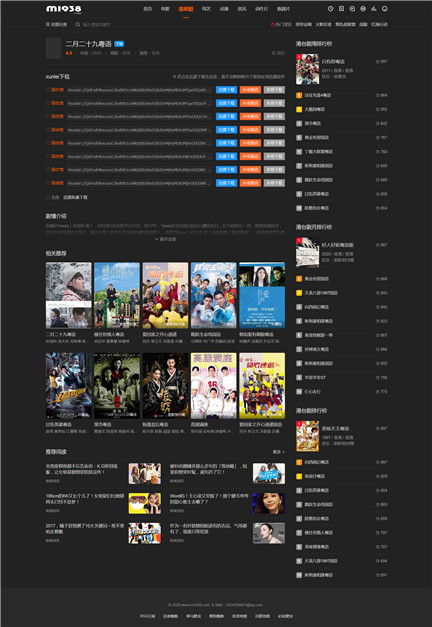Expand the all-categories dropdown
Viewport: 432px width, 627px height.
56,24
